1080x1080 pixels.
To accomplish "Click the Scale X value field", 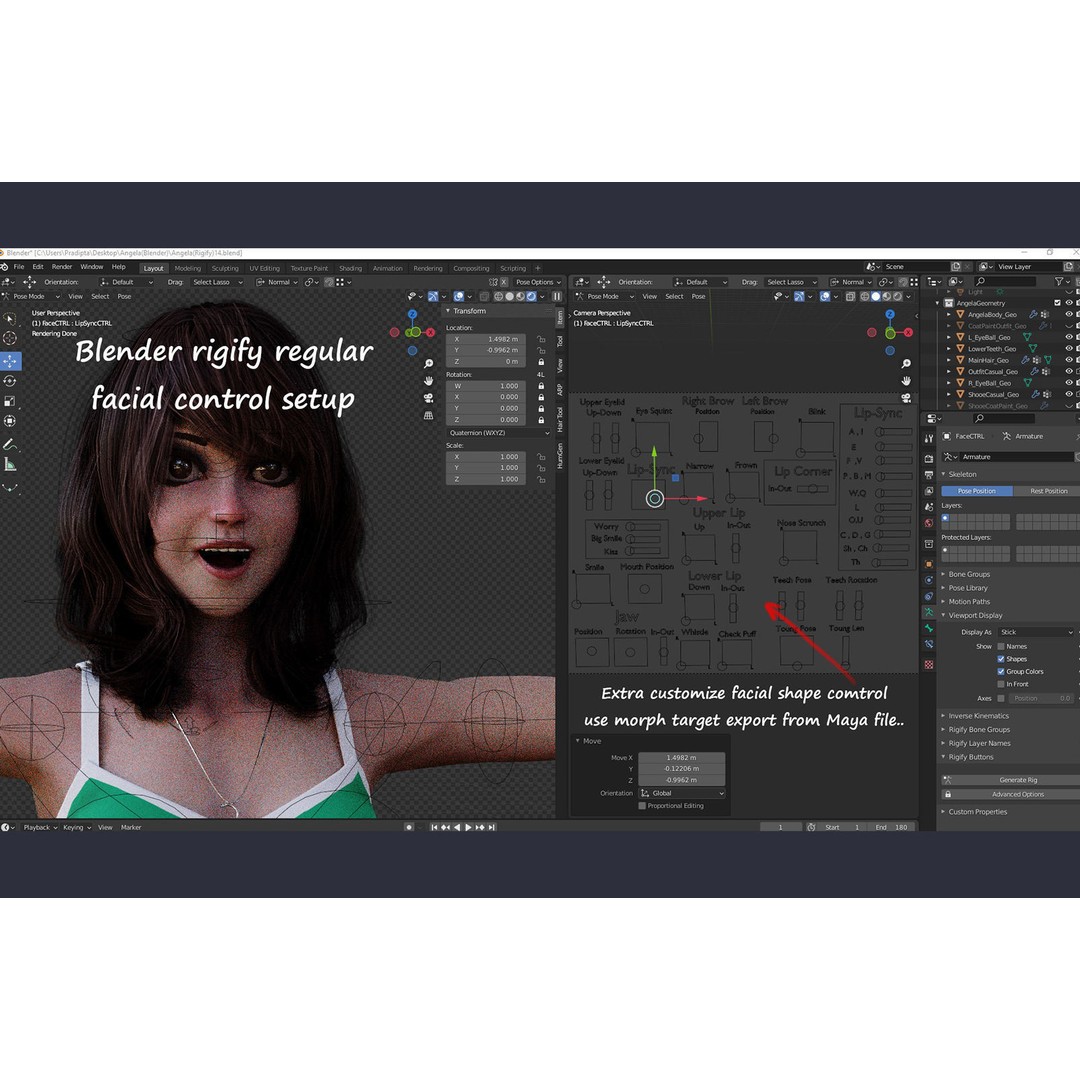I will [486, 457].
